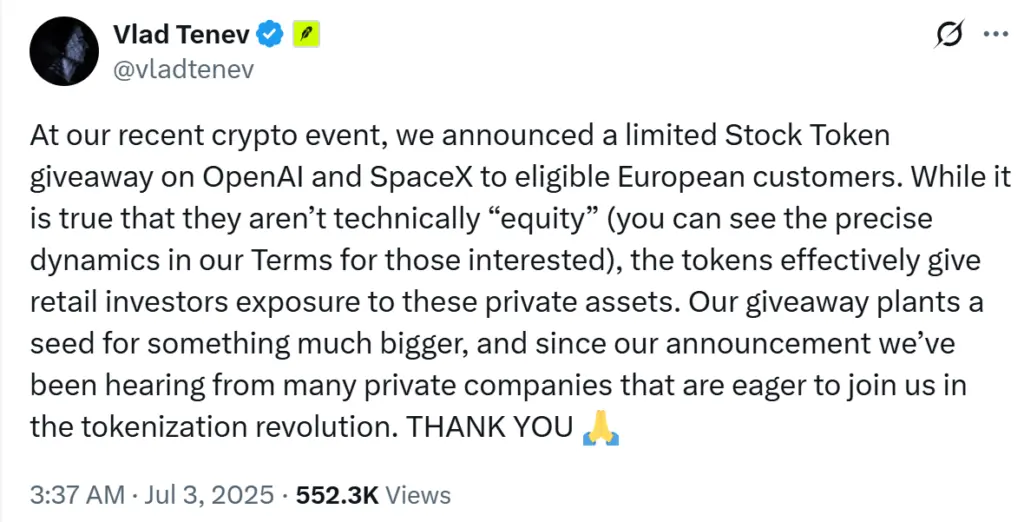Image resolution: width=1024 pixels, height=522 pixels.
Task: Click the "Views" label
Action: pyautogui.click(x=418, y=494)
